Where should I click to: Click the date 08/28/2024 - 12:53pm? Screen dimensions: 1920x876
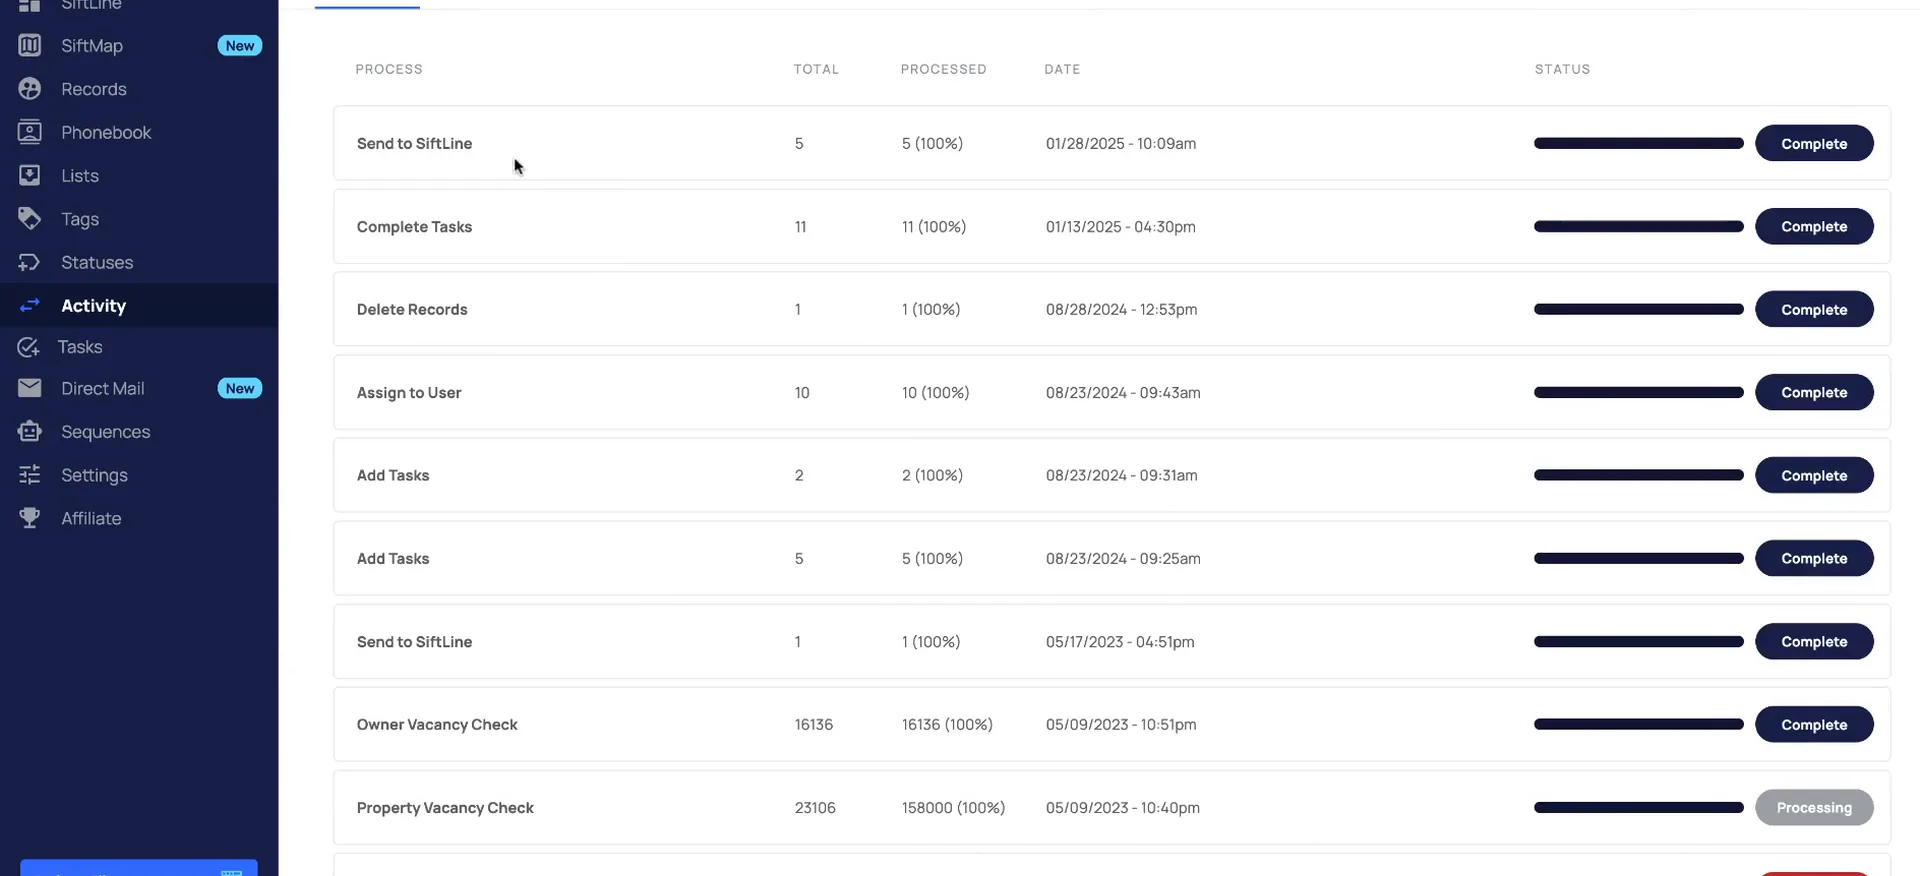[1121, 309]
